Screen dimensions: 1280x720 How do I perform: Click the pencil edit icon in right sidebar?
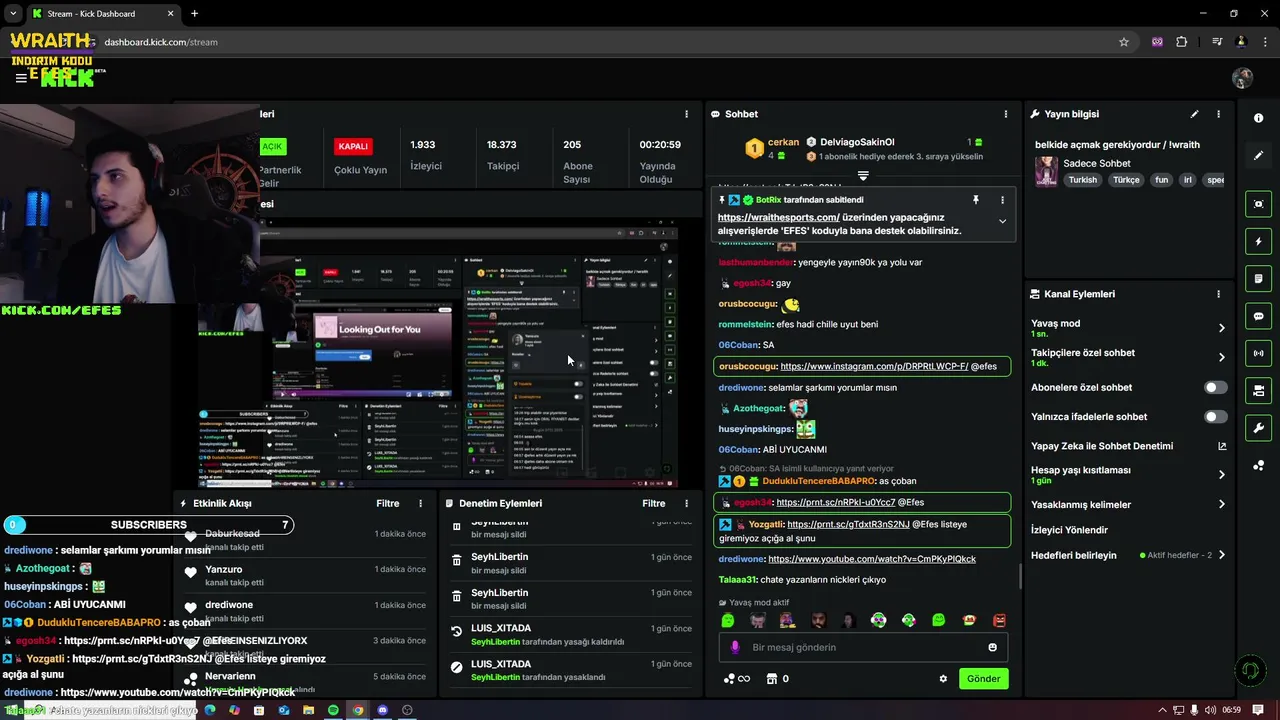coord(1258,156)
